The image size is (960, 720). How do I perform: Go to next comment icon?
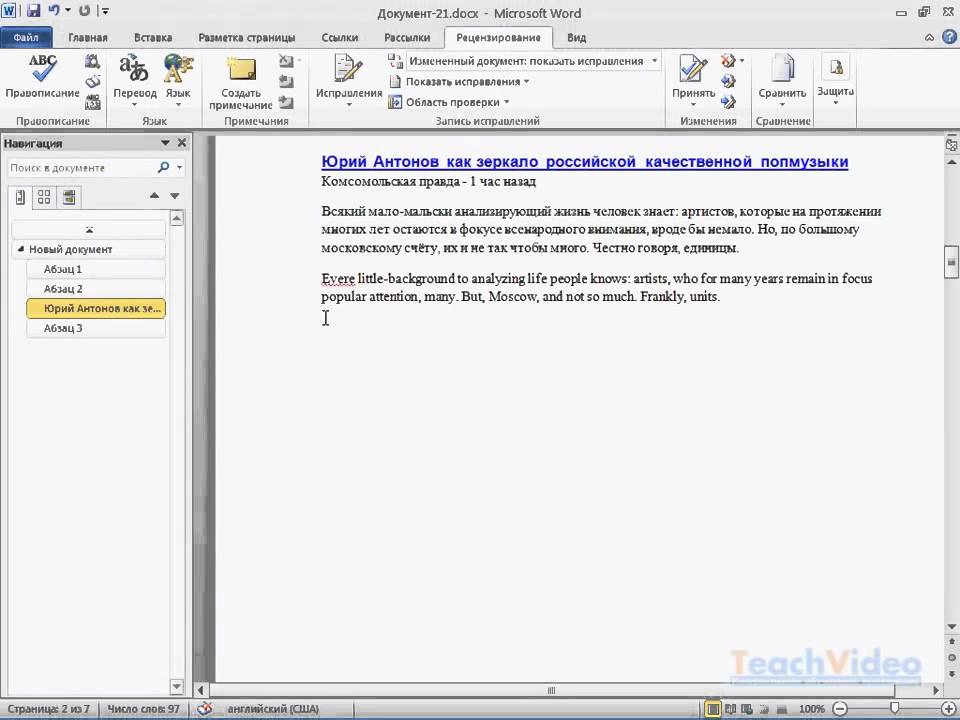pyautogui.click(x=286, y=102)
